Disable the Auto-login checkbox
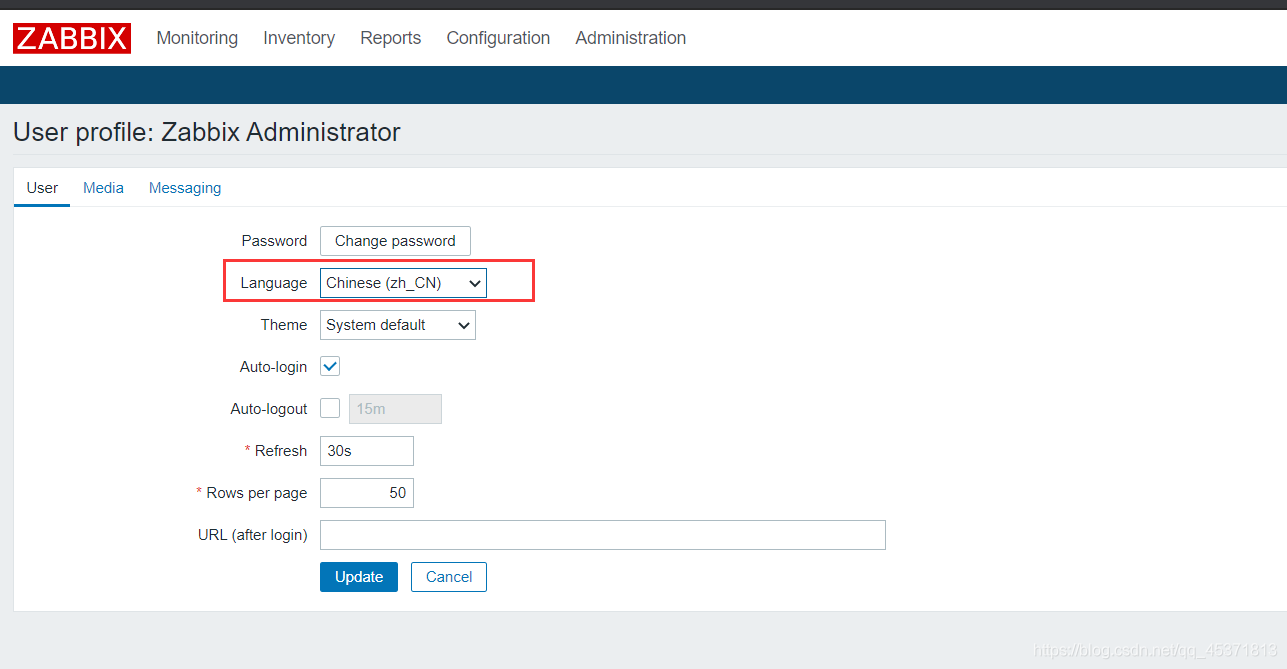The image size is (1287, 669). click(330, 367)
